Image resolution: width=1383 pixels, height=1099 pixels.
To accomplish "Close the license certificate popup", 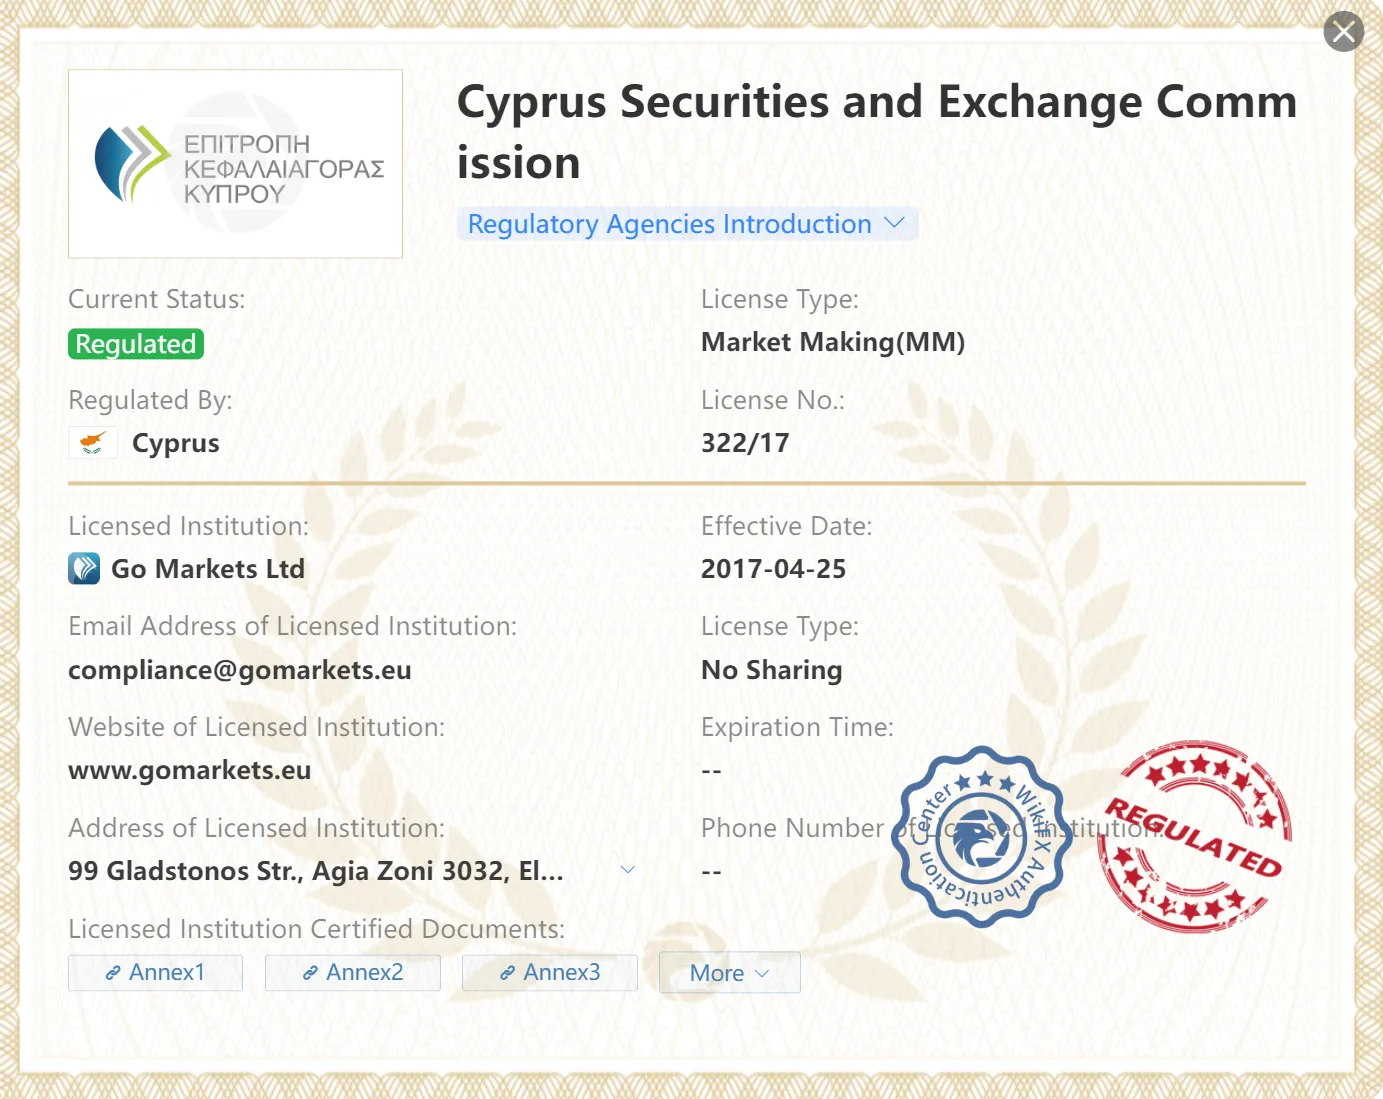I will click(x=1344, y=32).
